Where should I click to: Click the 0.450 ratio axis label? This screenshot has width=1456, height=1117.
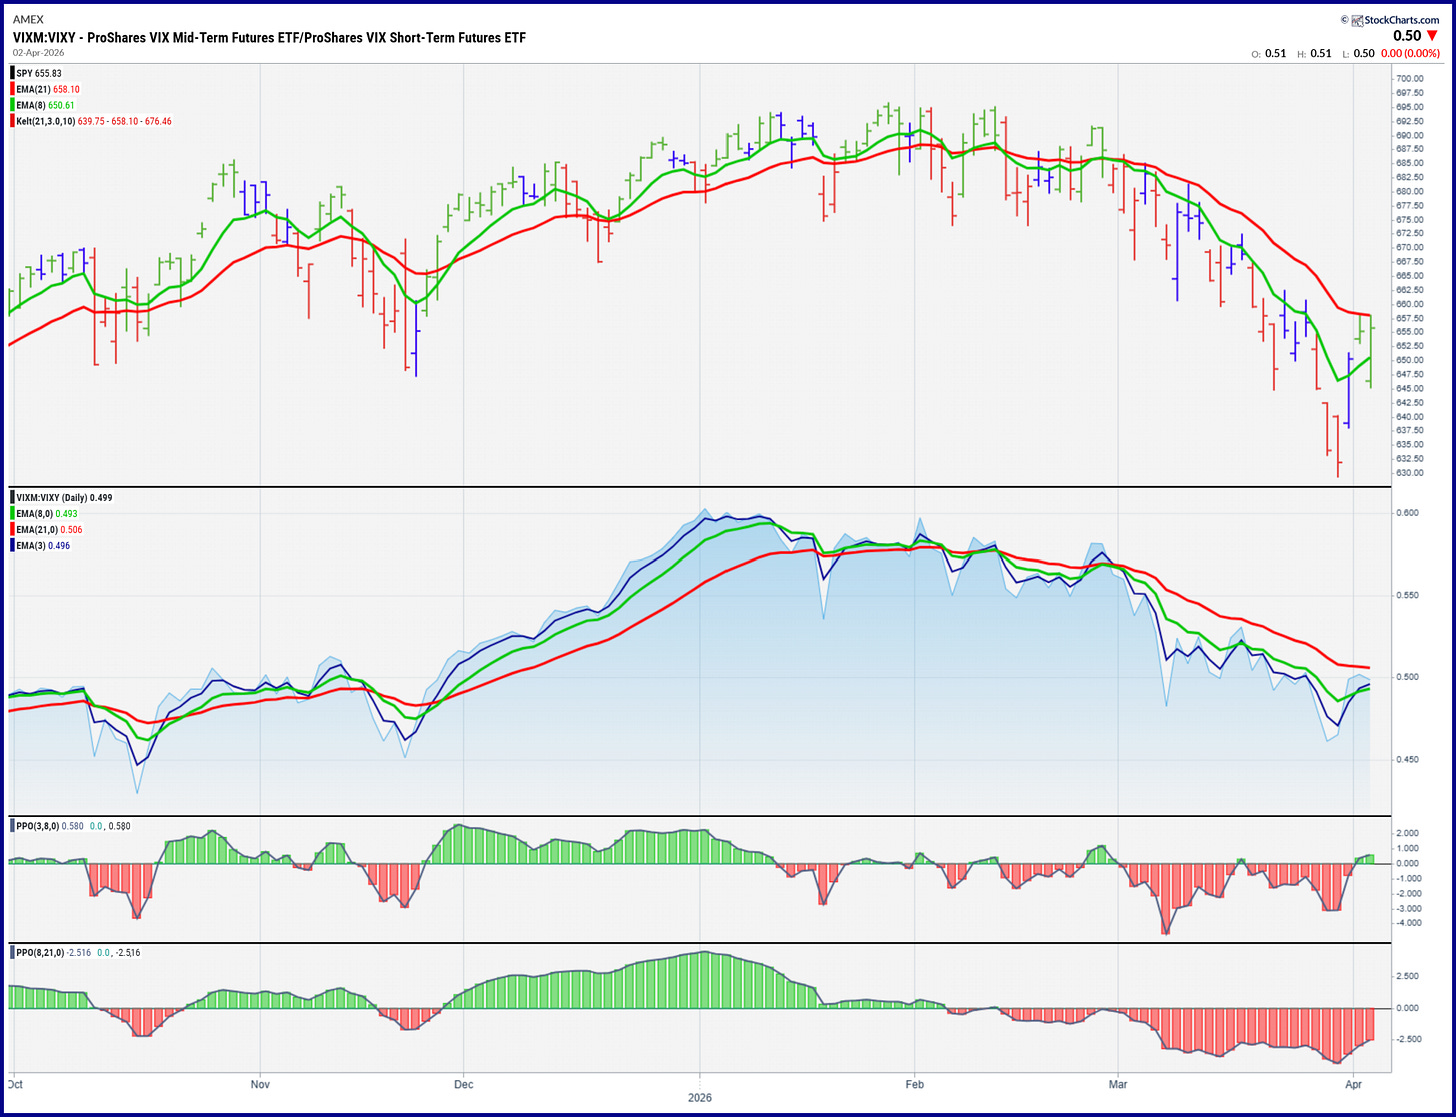(1409, 759)
